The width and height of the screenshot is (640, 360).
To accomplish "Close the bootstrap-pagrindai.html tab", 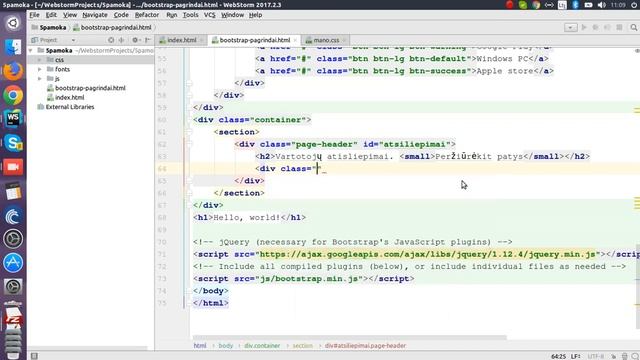I will (x=295, y=40).
